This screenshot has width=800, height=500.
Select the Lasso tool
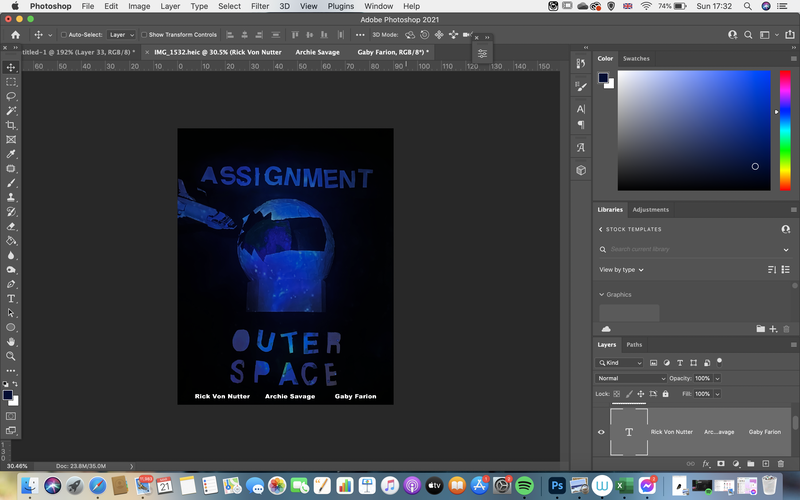tap(11, 96)
